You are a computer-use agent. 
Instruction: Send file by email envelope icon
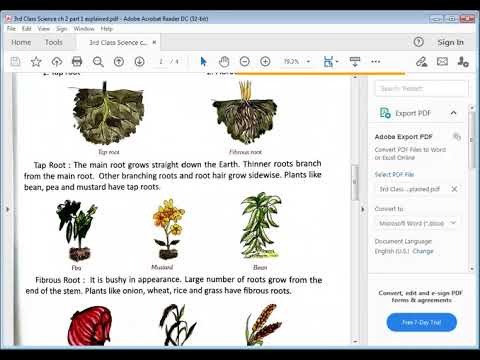tap(442, 62)
